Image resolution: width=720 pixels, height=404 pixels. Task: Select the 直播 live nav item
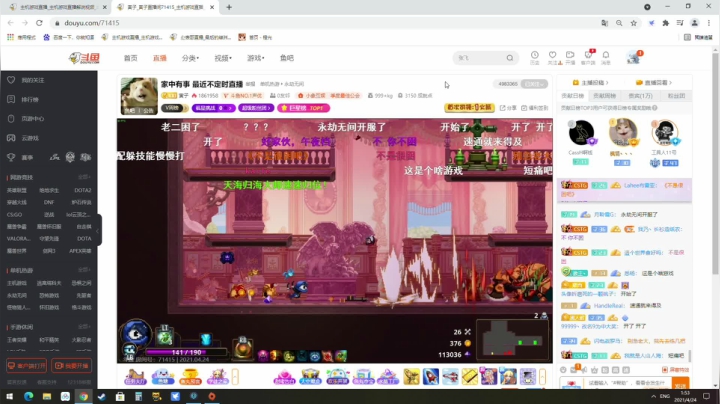[160, 58]
